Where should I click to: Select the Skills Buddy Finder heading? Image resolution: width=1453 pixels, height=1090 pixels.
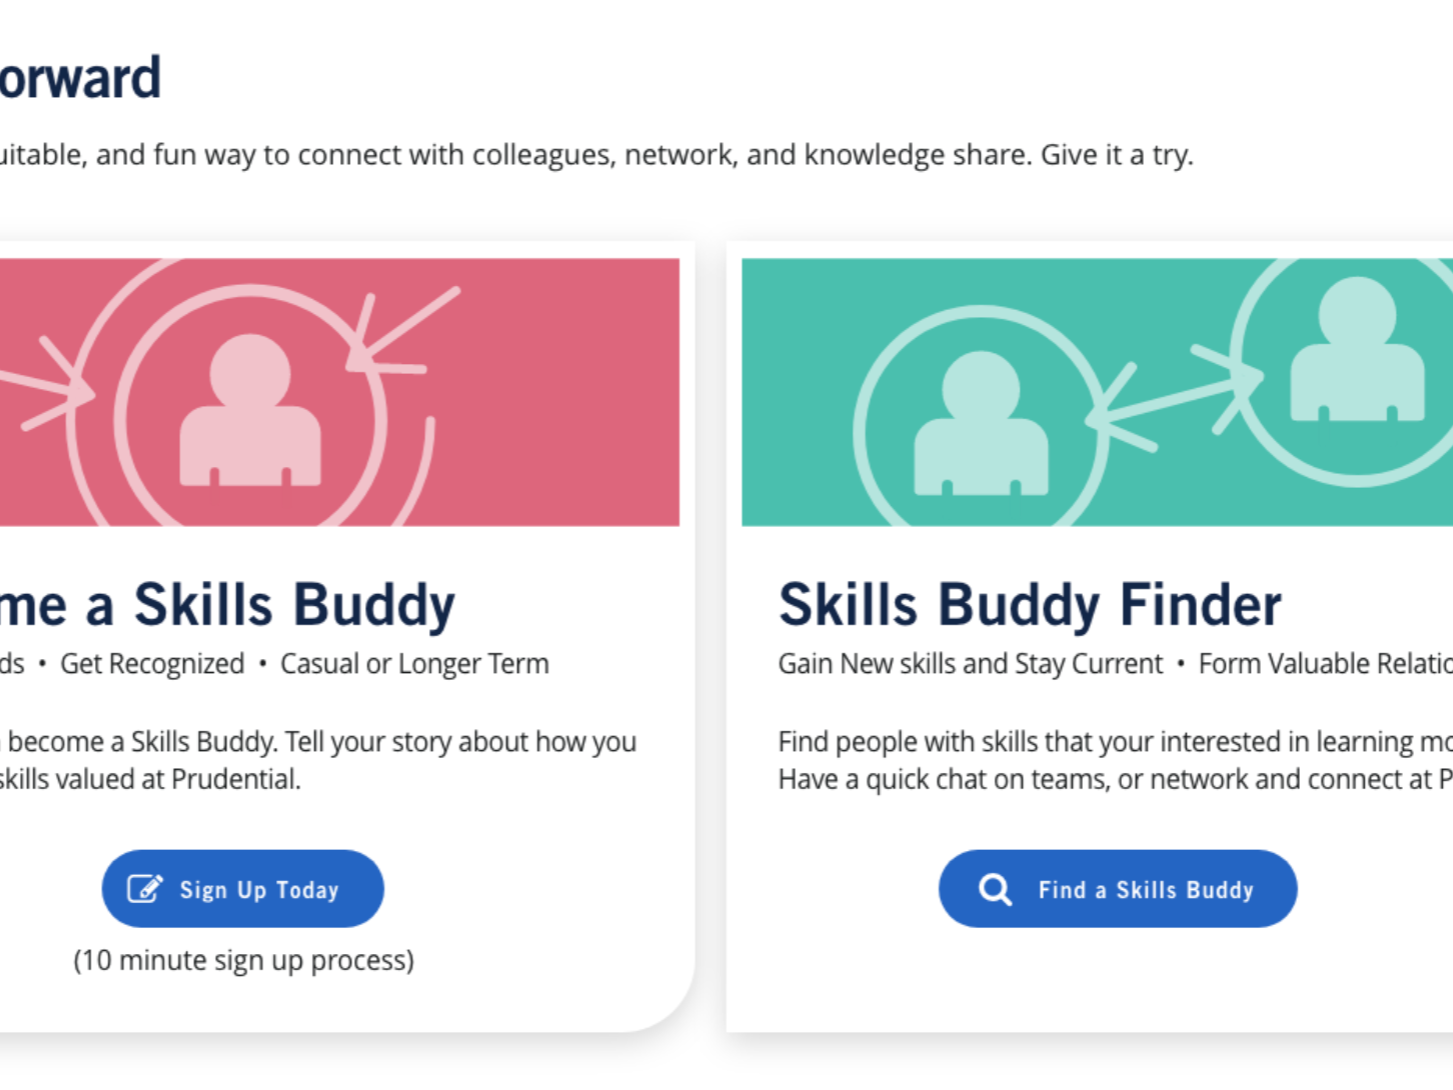coord(1029,605)
